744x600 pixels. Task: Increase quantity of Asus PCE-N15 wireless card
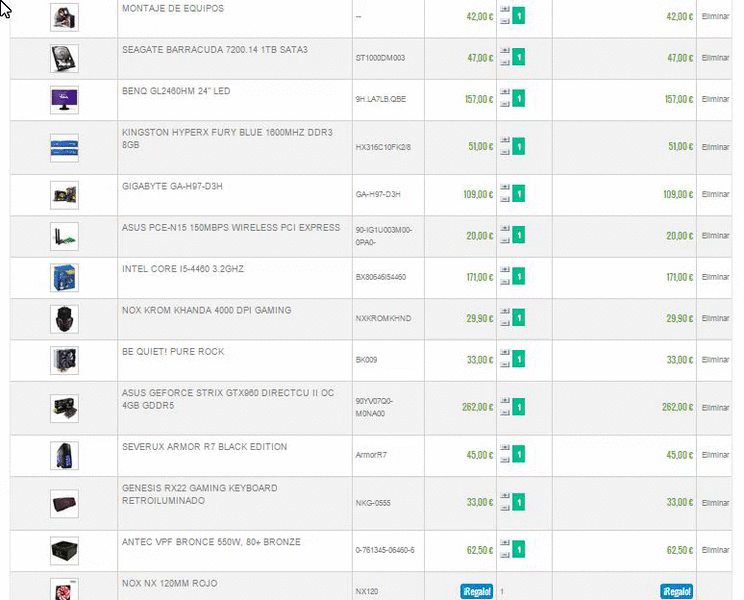(505, 229)
